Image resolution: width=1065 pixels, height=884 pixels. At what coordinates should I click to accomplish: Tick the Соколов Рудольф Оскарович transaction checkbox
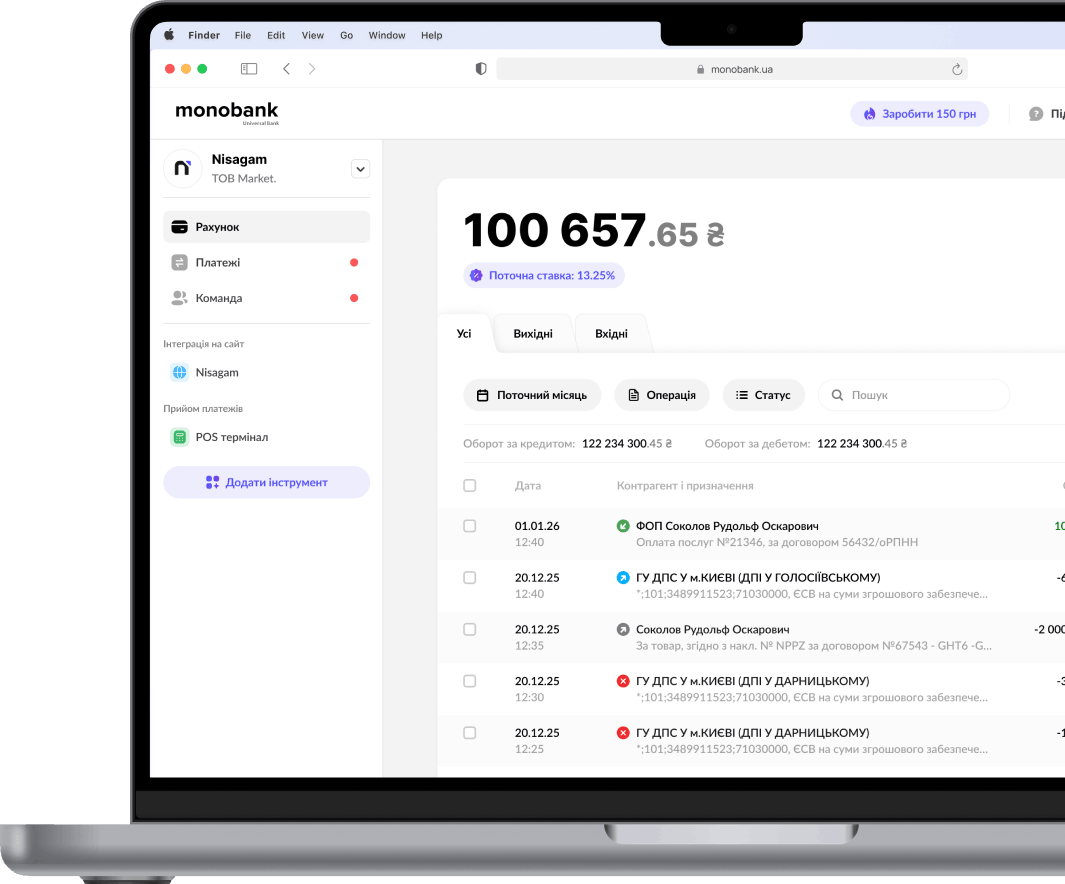469,629
